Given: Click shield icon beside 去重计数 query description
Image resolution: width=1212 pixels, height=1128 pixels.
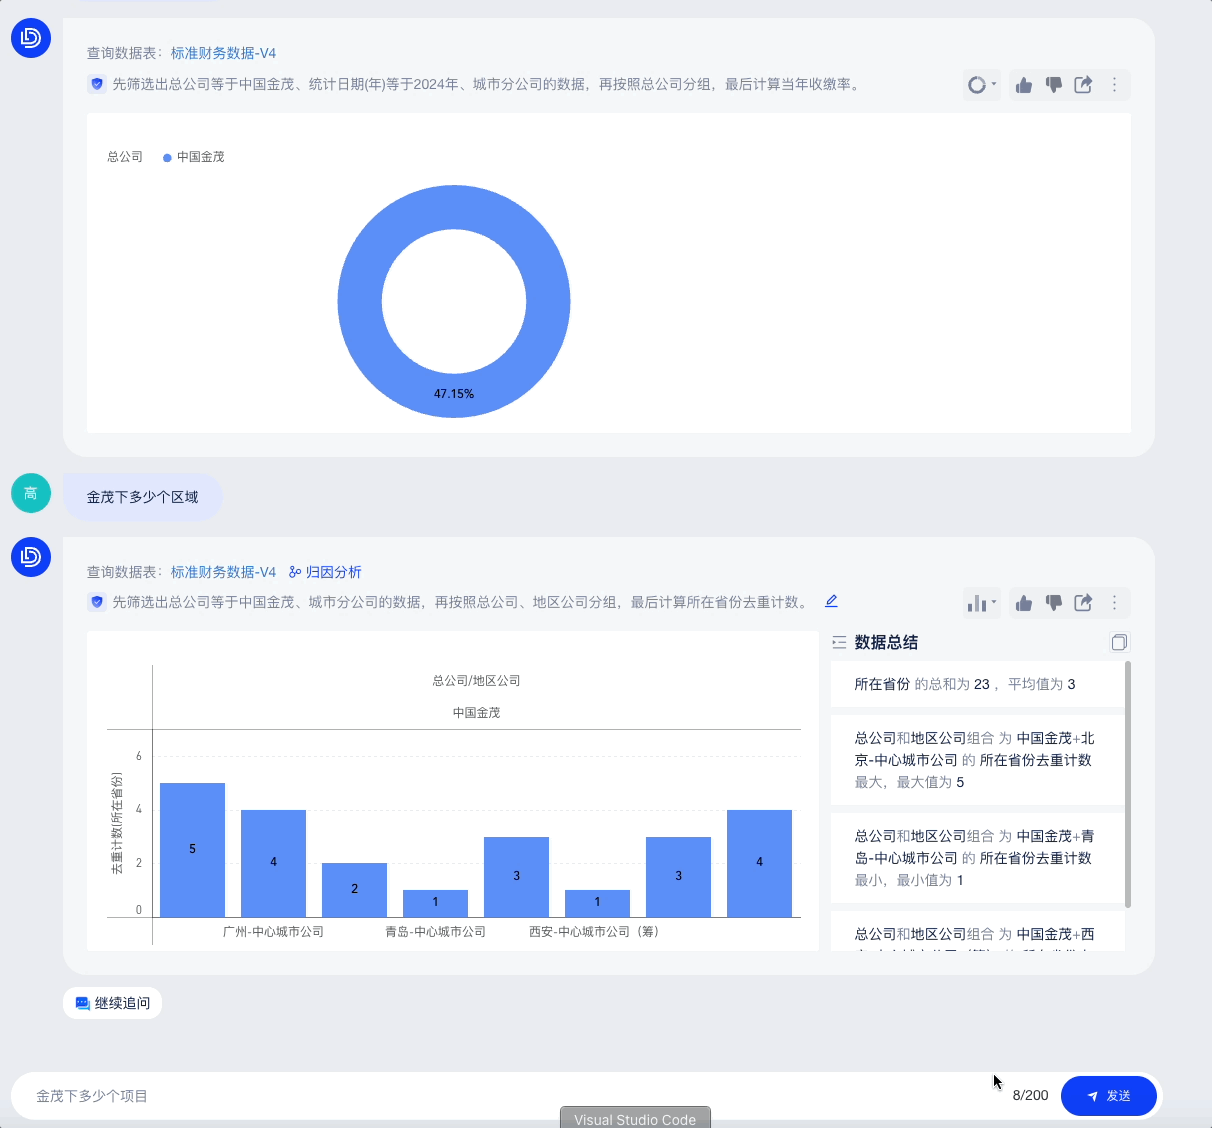Looking at the screenshot, I should [x=97, y=602].
